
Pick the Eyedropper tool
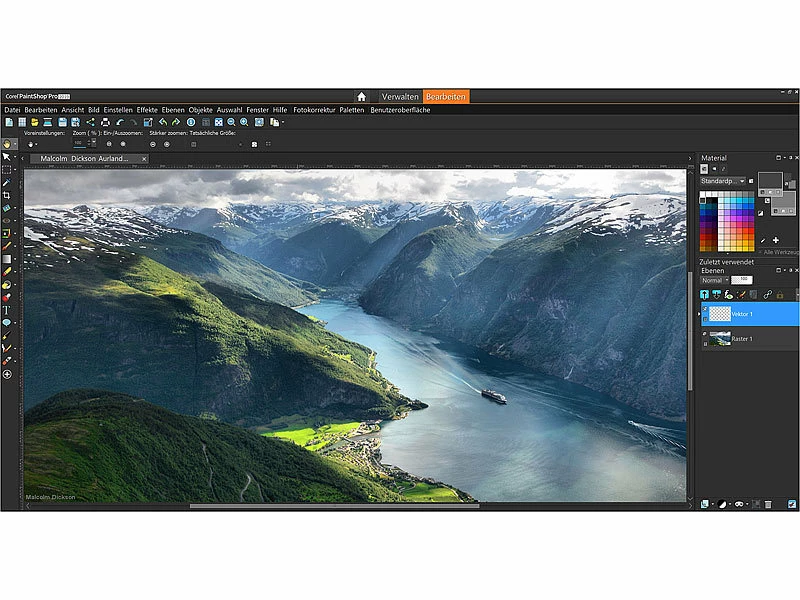[7, 183]
